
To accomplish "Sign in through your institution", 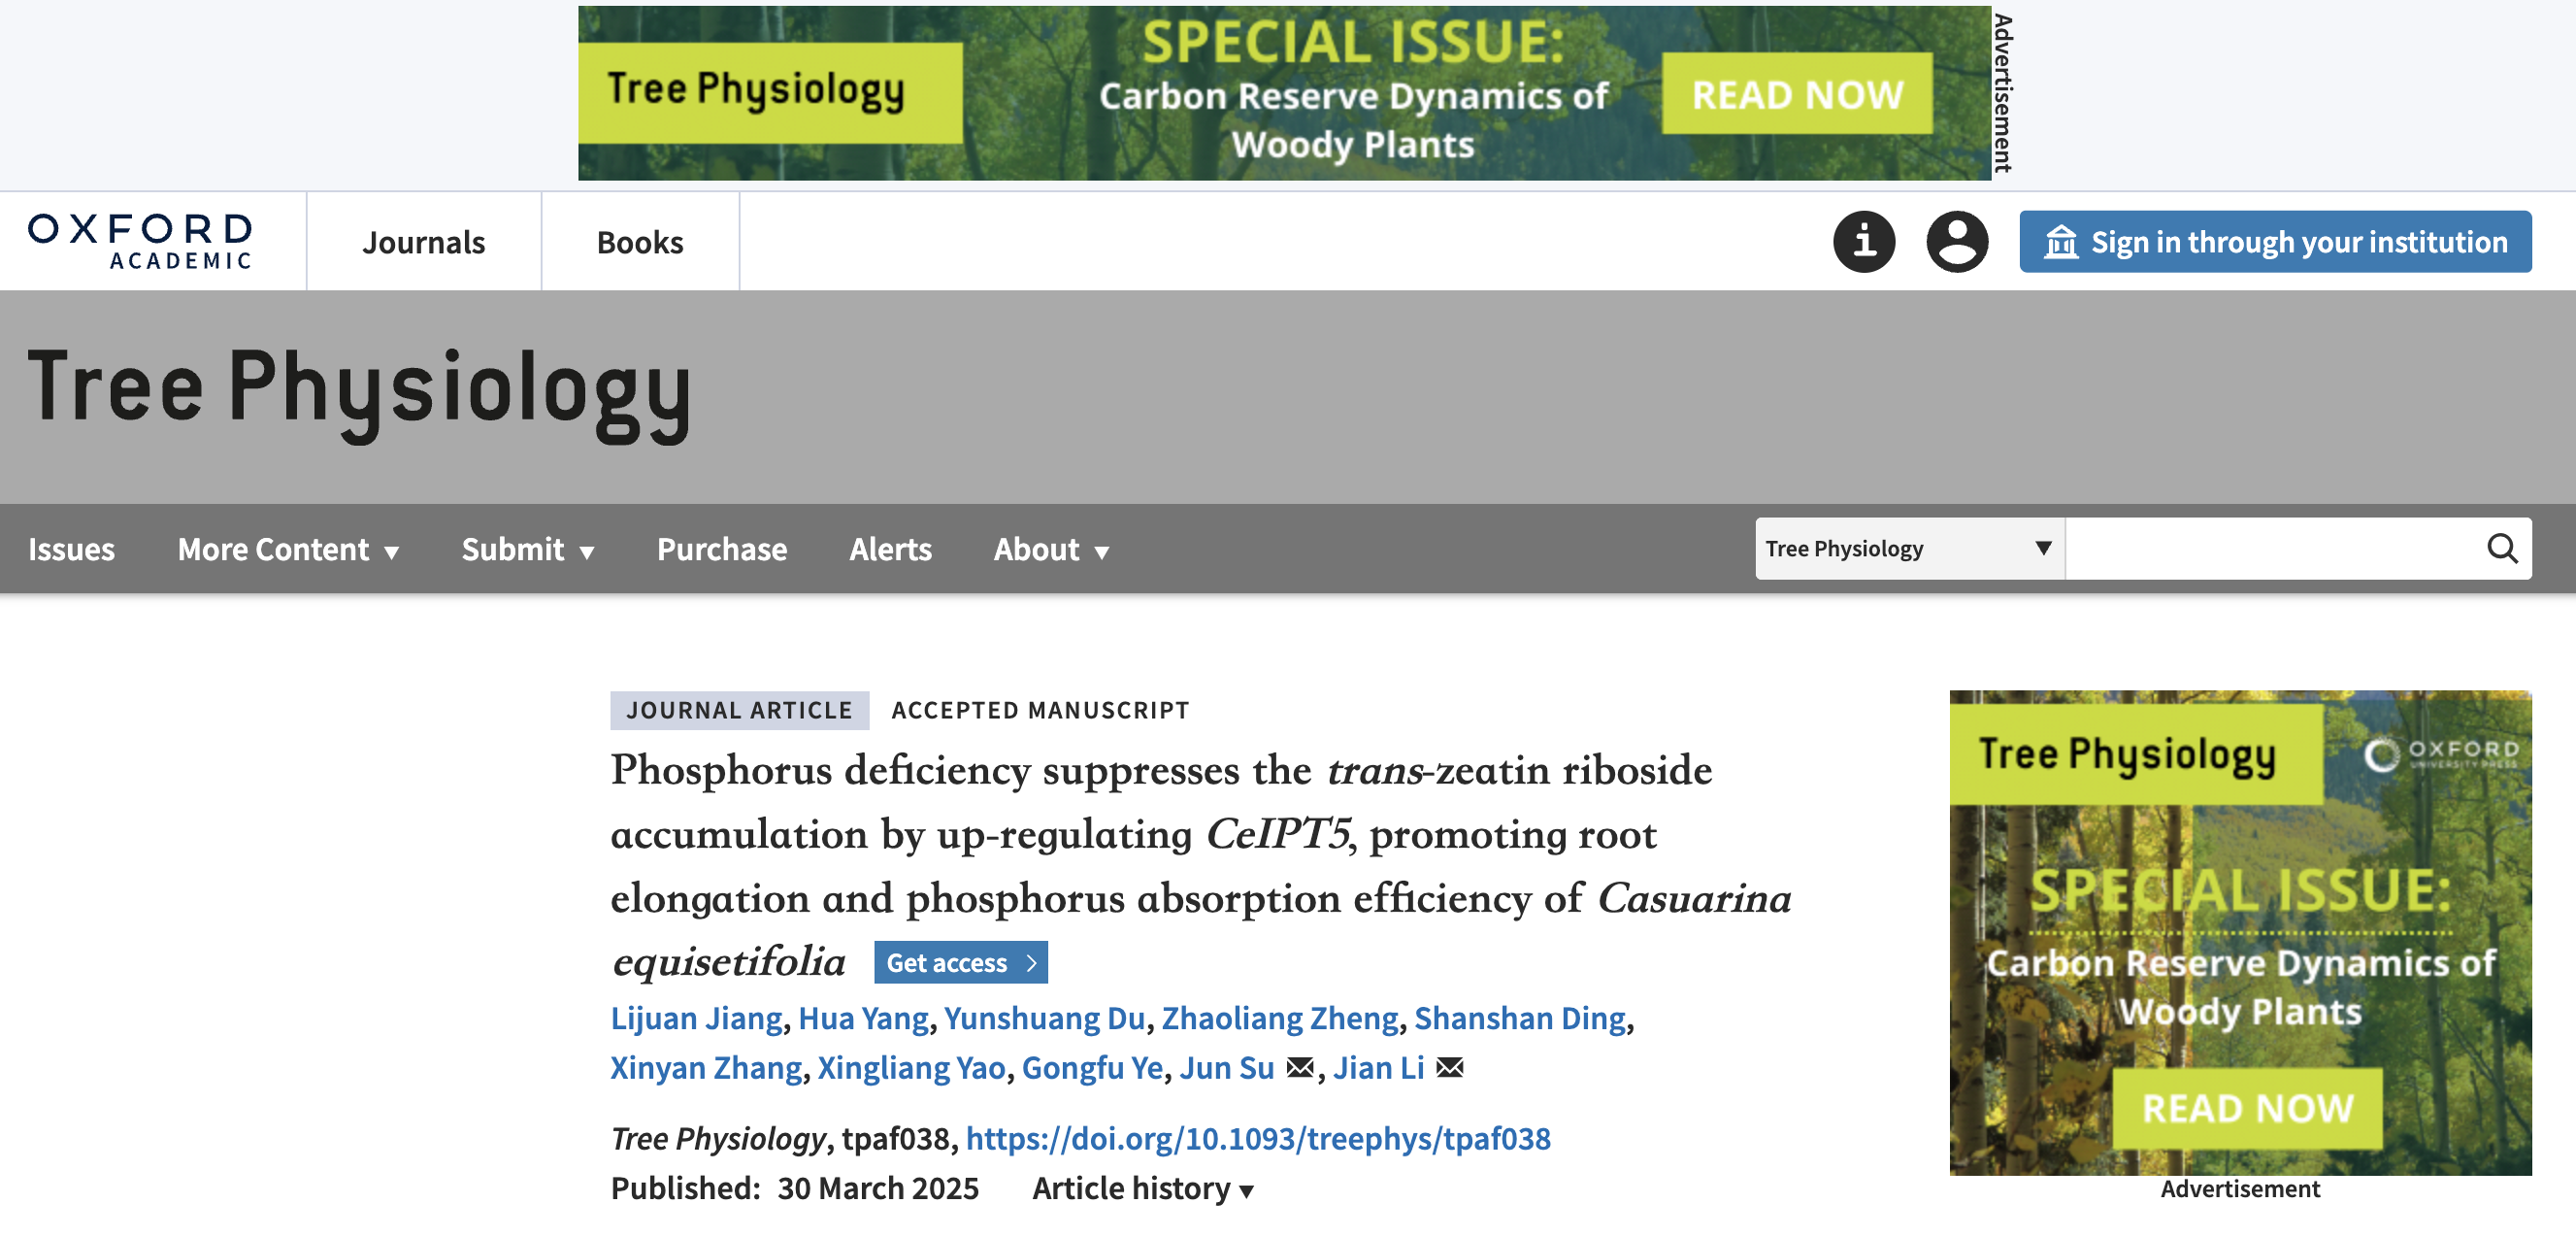I will click(x=2274, y=242).
